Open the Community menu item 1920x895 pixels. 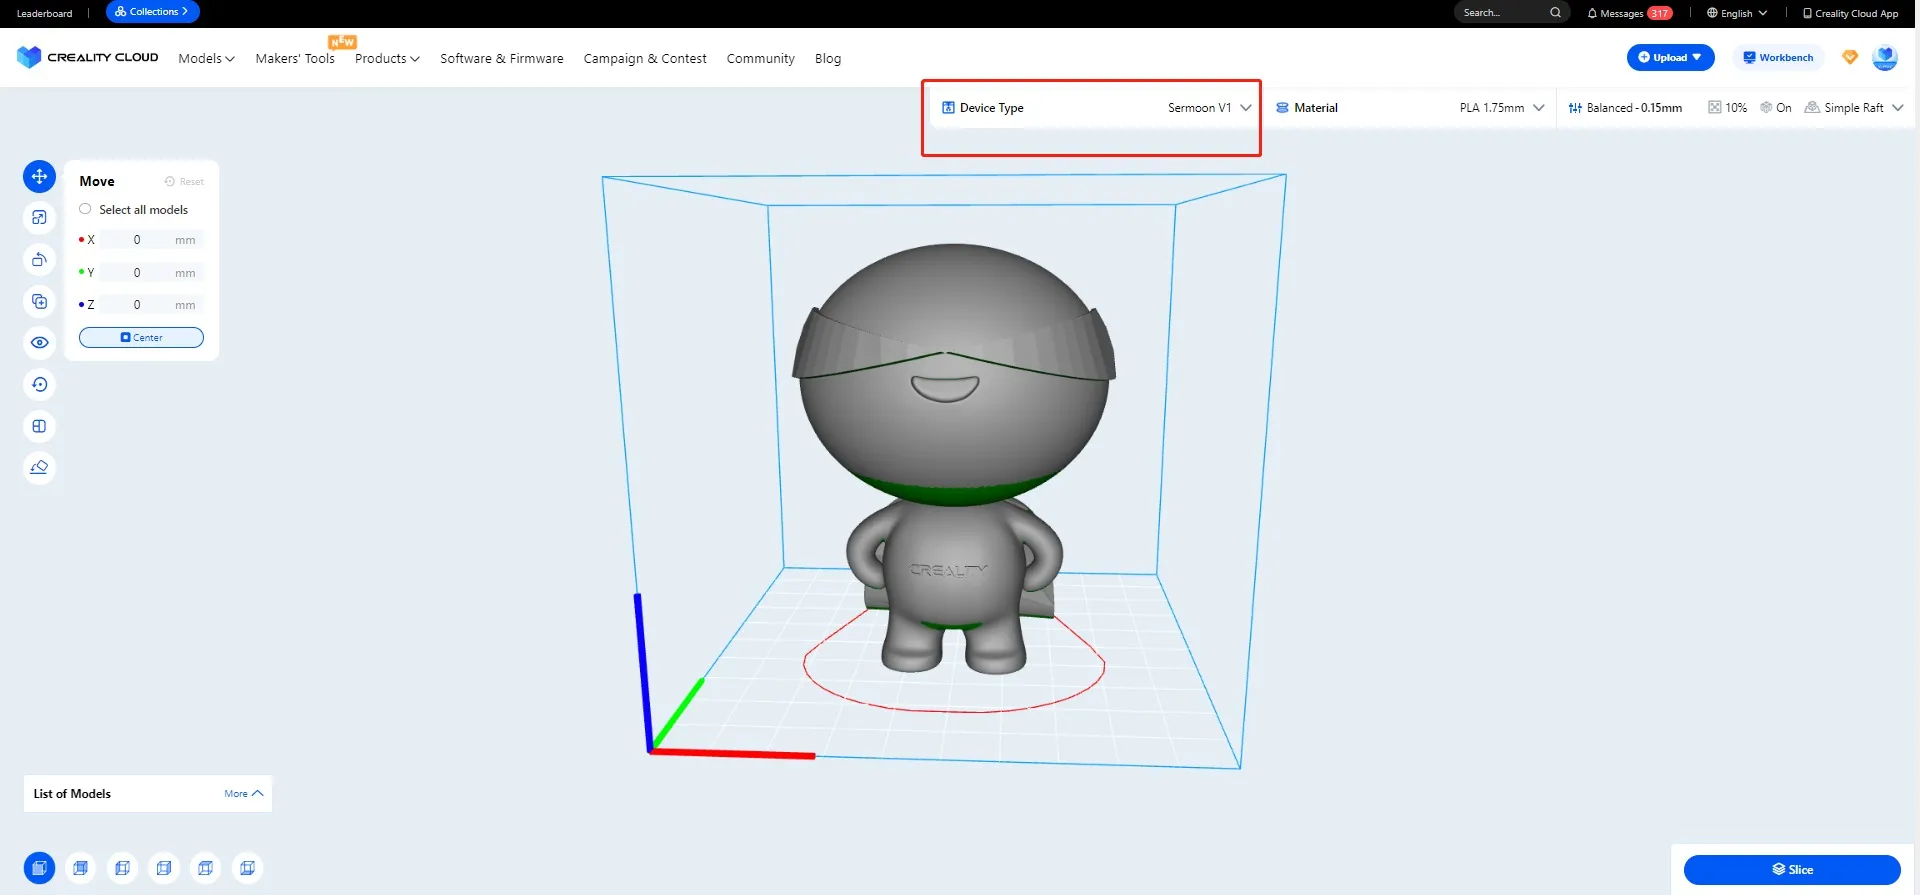[x=760, y=59]
